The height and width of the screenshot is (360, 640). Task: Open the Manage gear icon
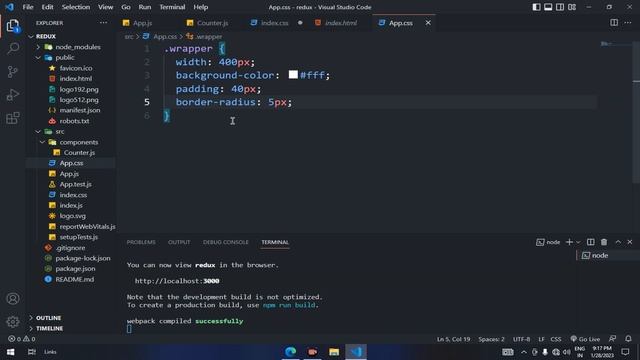click(x=13, y=322)
